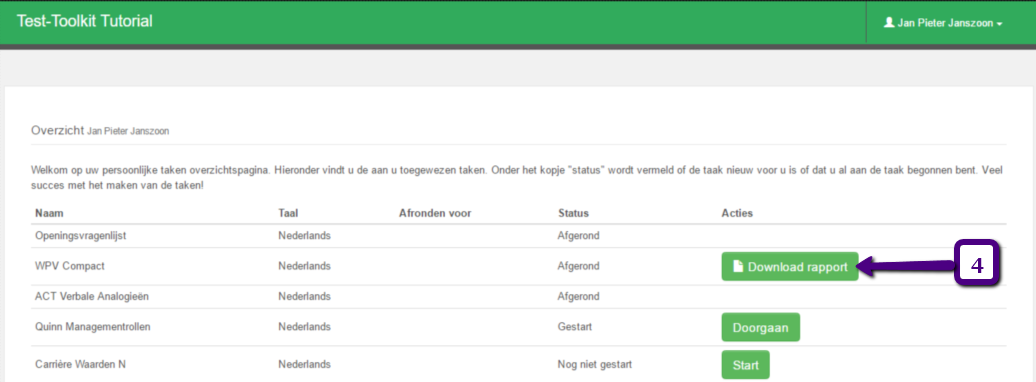Open the Jan Pieter Janszoon user menu
This screenshot has height=382, width=1036.
pyautogui.click(x=944, y=22)
